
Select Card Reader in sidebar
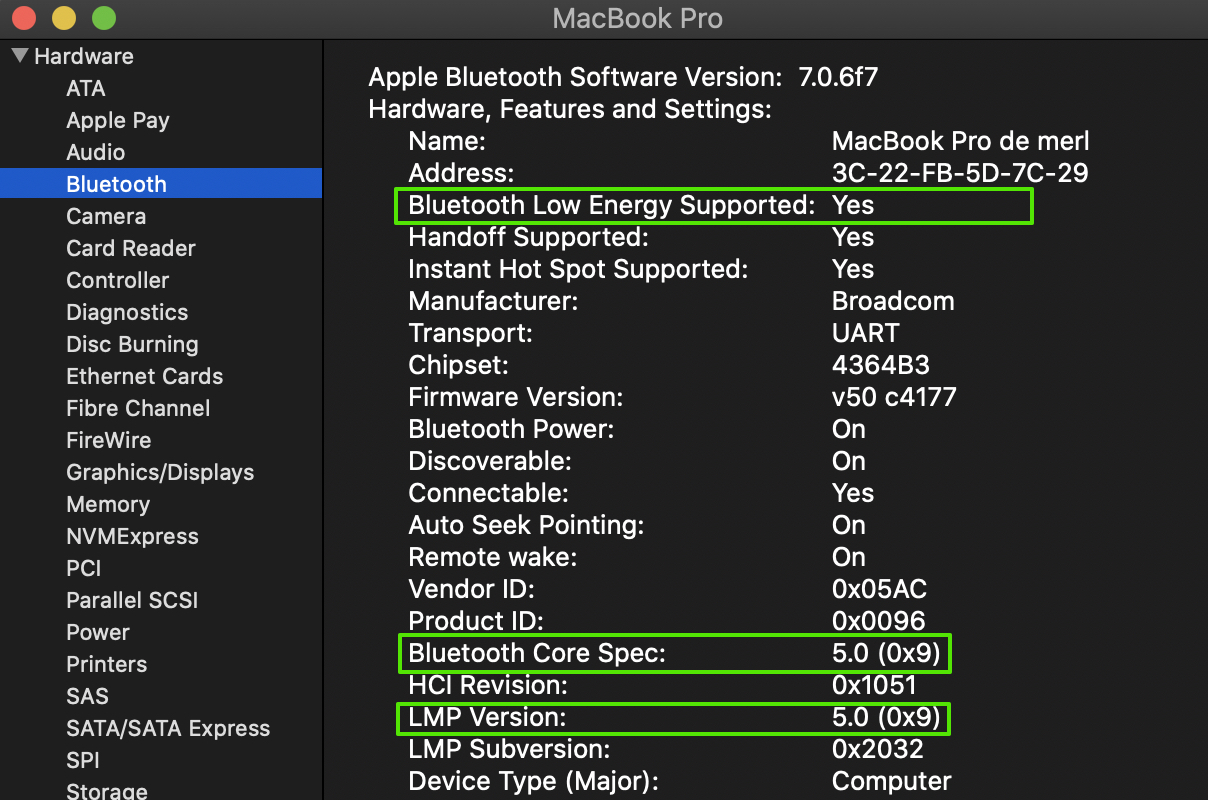(131, 248)
